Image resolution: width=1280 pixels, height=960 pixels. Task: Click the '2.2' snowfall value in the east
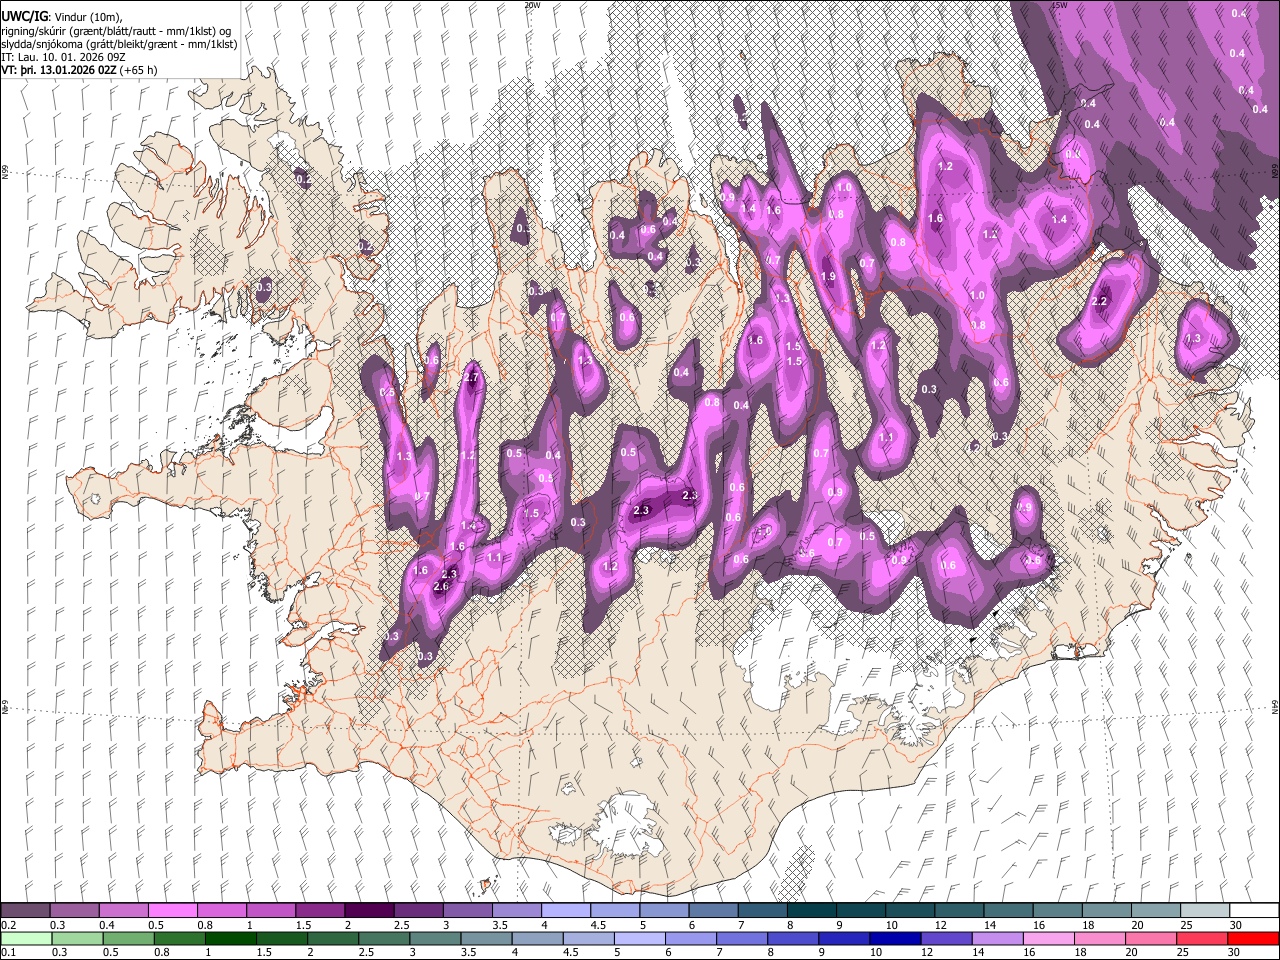click(1100, 301)
